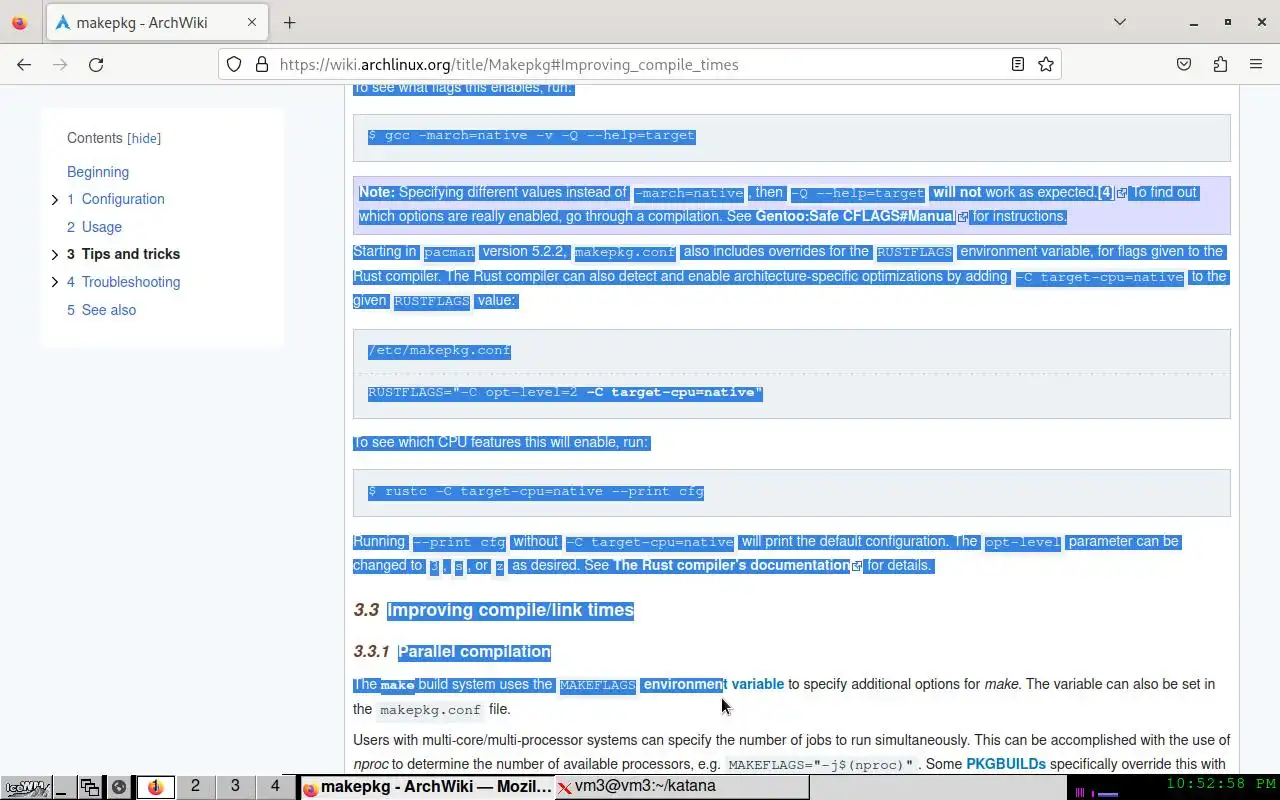The image size is (1280, 800).
Task: Open 2 Usage contents link
Action: point(94,227)
